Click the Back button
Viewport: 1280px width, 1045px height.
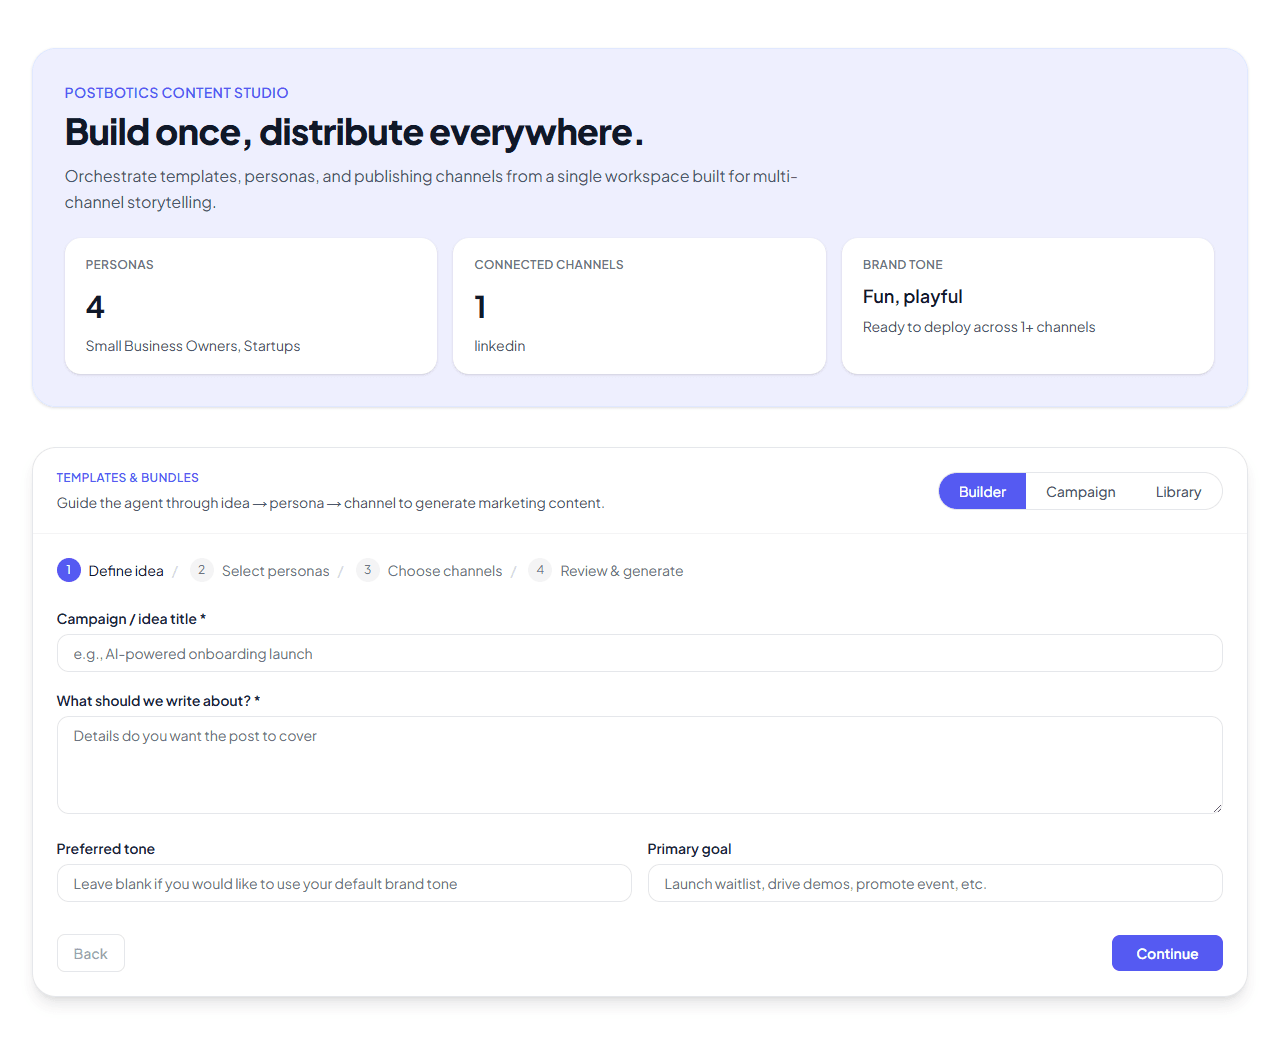pos(90,953)
